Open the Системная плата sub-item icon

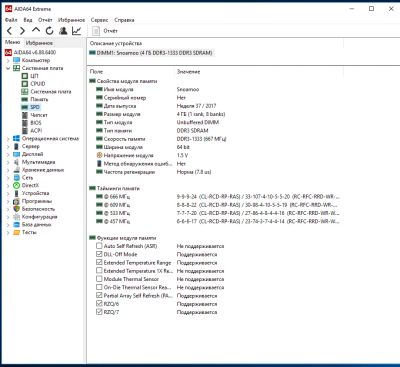click(25, 92)
